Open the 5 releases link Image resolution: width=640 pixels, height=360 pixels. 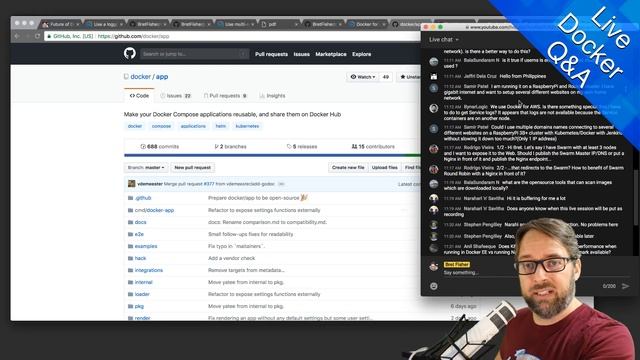(x=302, y=147)
